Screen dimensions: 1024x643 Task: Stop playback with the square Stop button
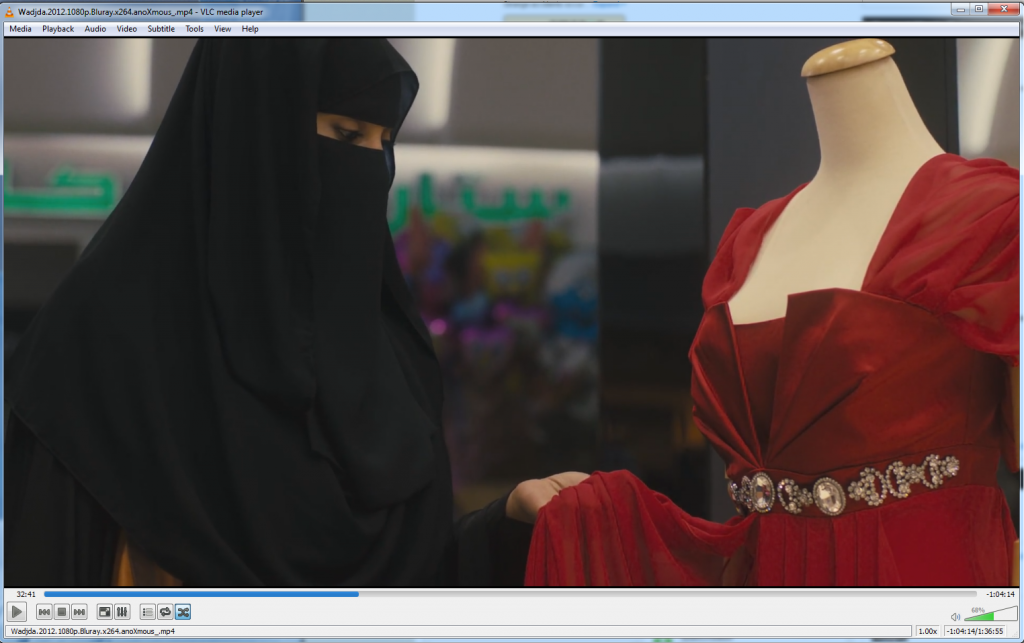(61, 612)
